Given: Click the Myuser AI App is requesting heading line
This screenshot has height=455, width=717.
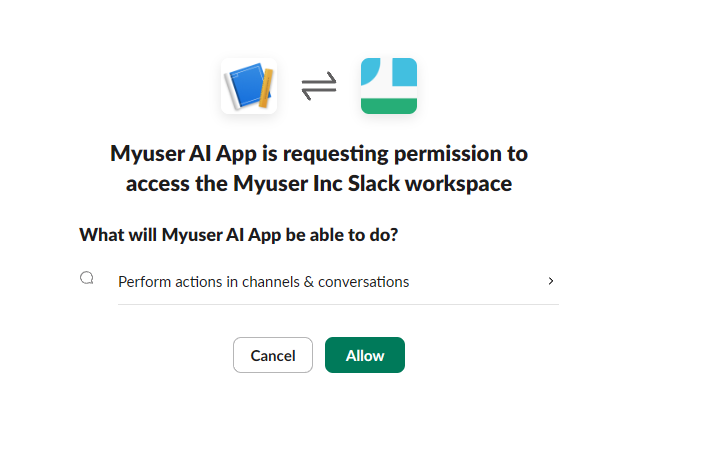Looking at the screenshot, I should point(319,154).
